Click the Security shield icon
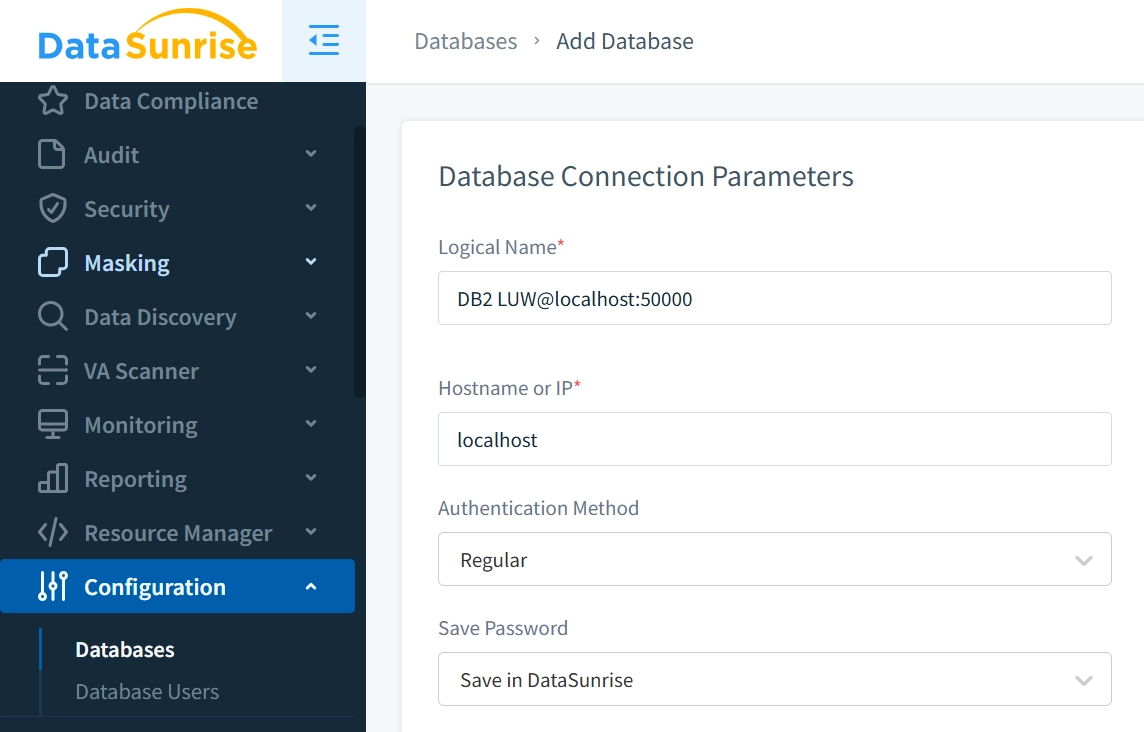 click(x=52, y=209)
